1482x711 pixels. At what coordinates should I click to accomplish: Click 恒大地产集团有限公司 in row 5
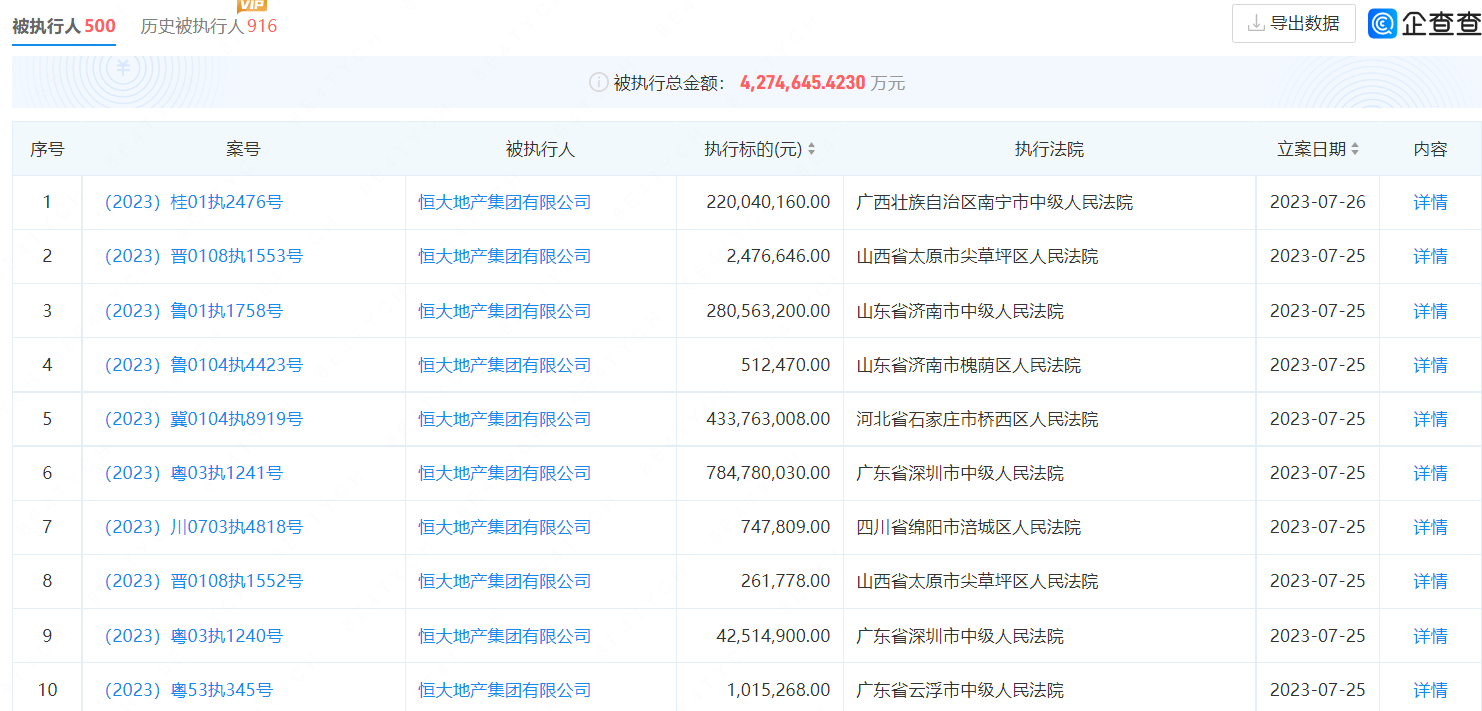[504, 419]
